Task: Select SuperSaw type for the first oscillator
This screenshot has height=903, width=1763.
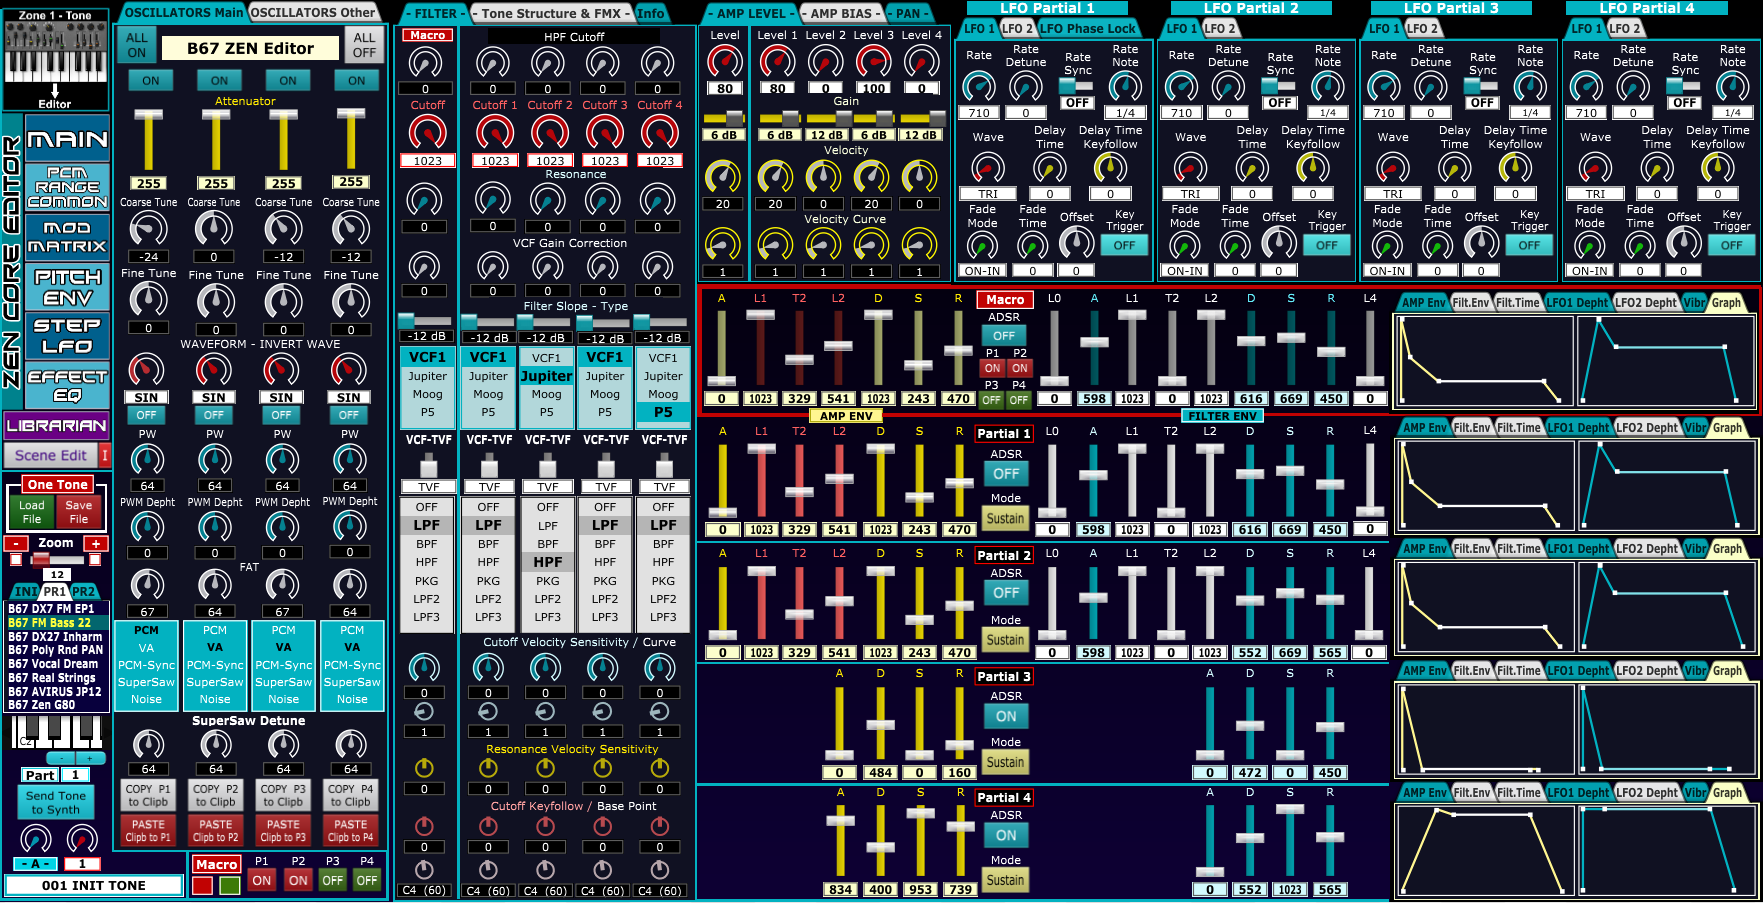Action: (146, 682)
